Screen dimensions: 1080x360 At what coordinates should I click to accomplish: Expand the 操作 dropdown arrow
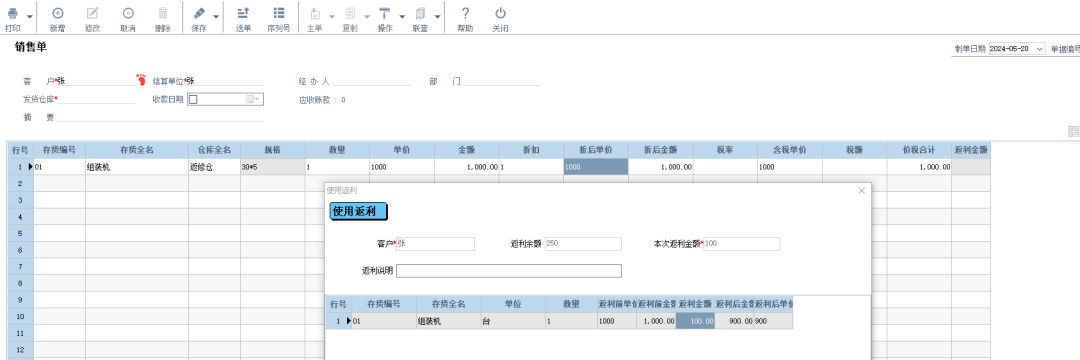pyautogui.click(x=402, y=17)
